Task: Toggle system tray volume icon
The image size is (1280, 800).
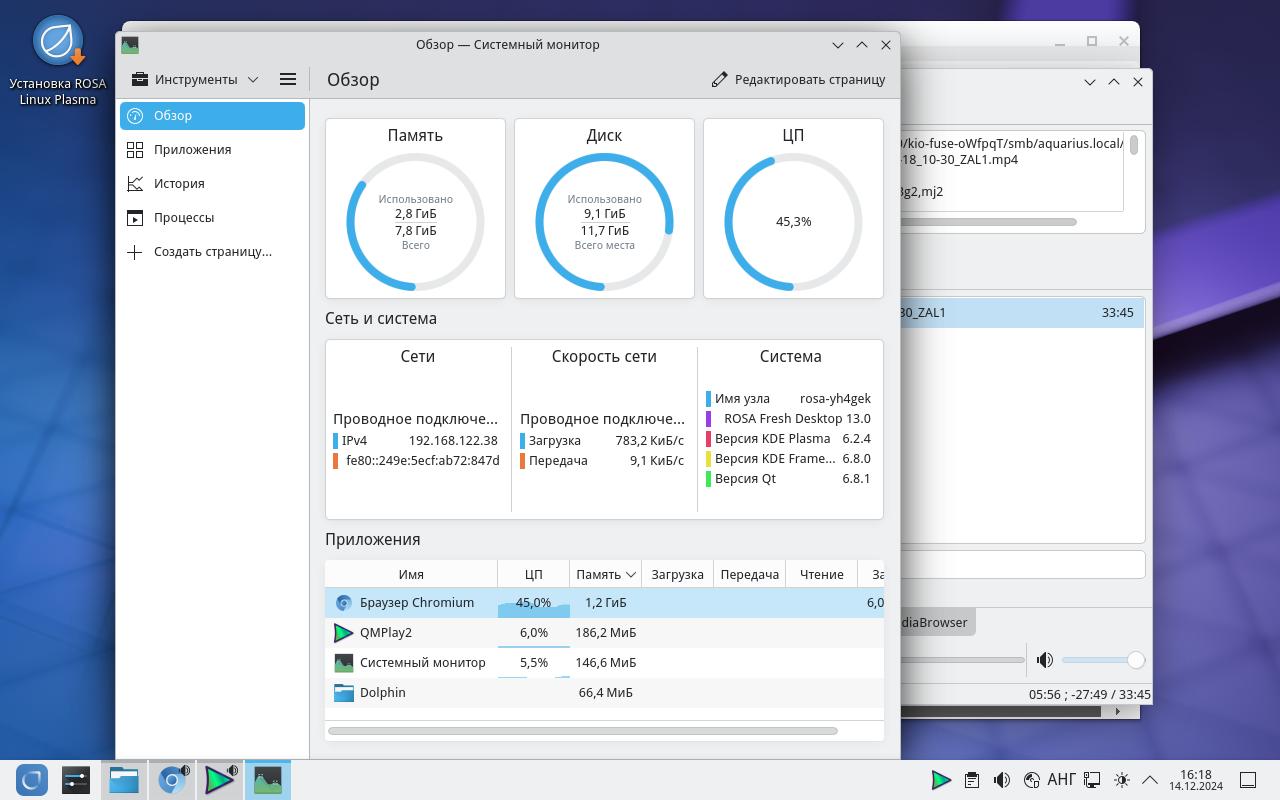Action: coord(1001,780)
